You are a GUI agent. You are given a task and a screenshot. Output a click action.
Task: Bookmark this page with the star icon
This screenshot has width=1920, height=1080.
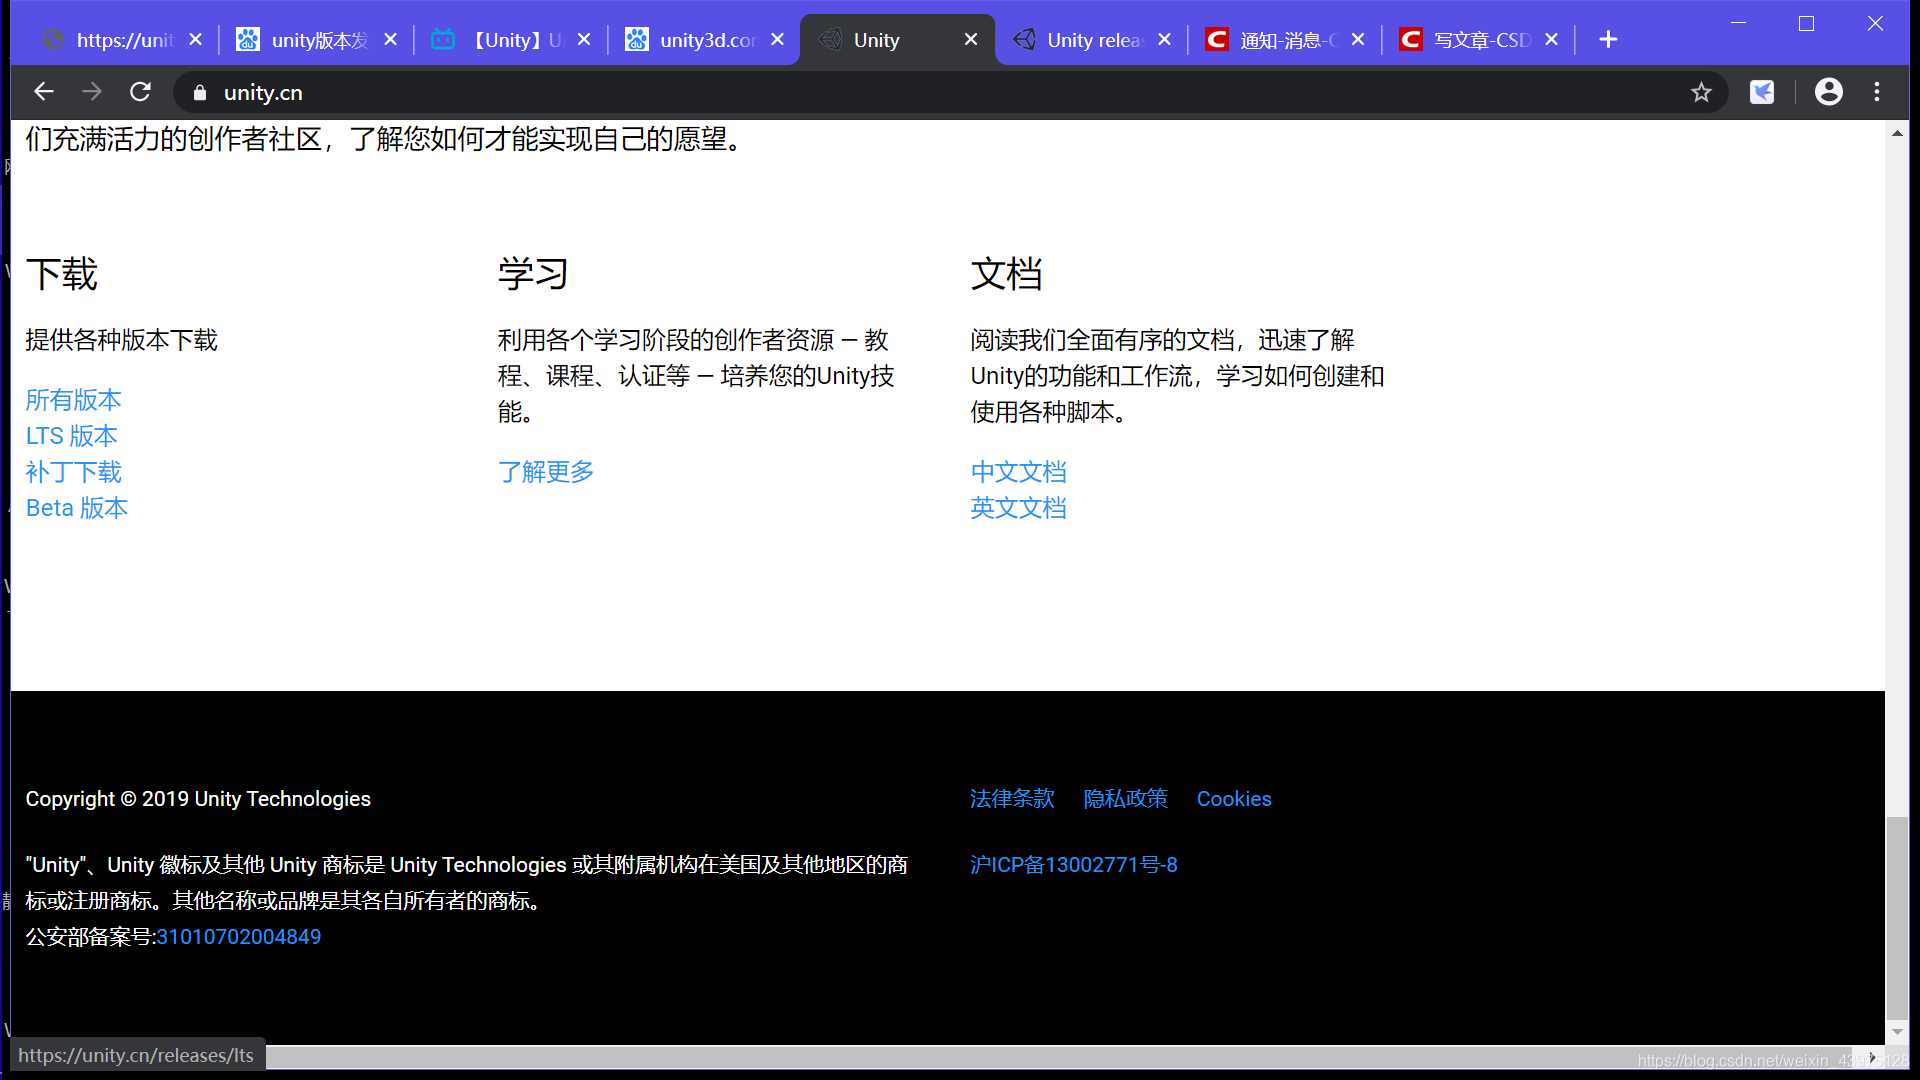[x=1701, y=93]
